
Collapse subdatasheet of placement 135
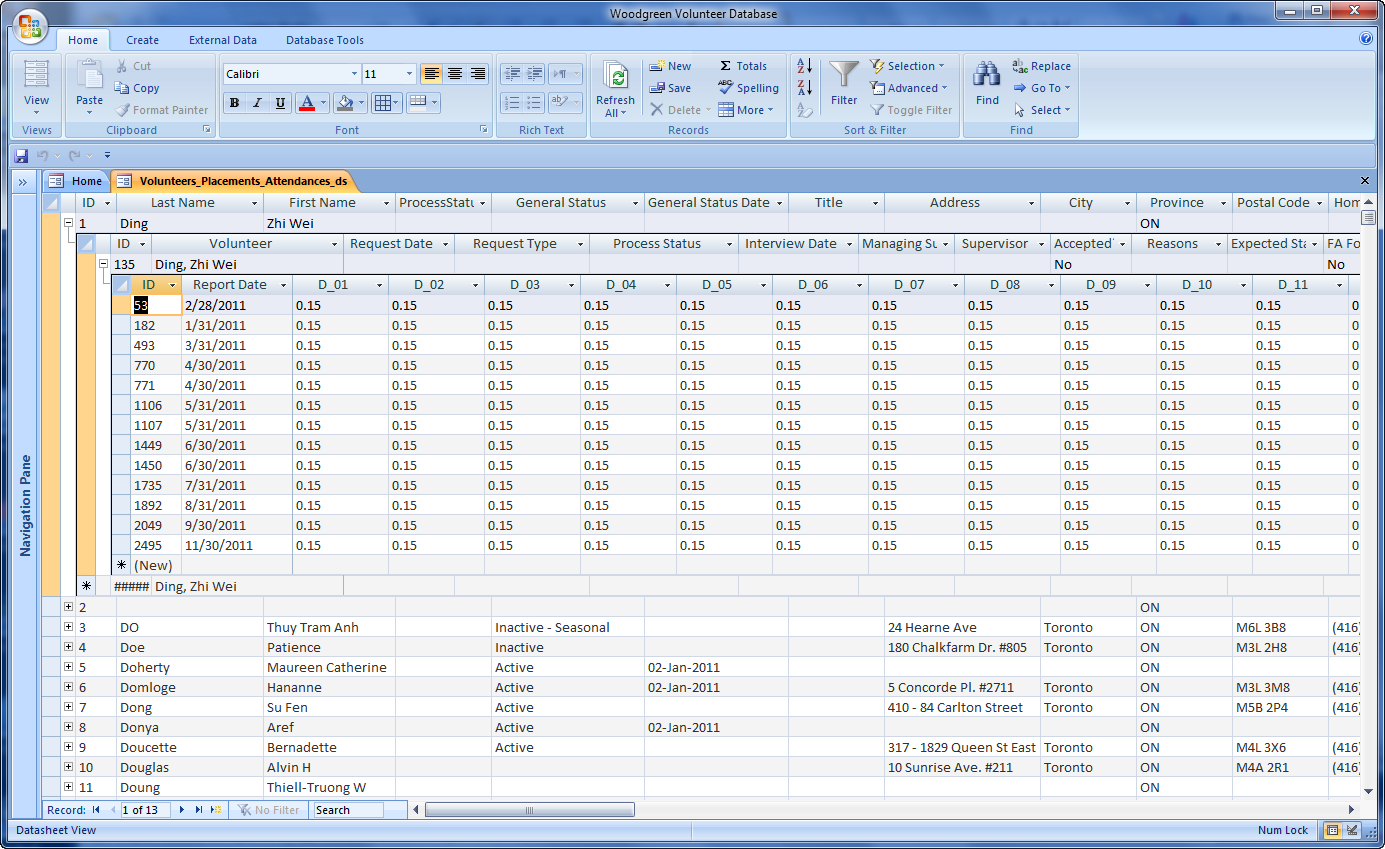click(103, 264)
